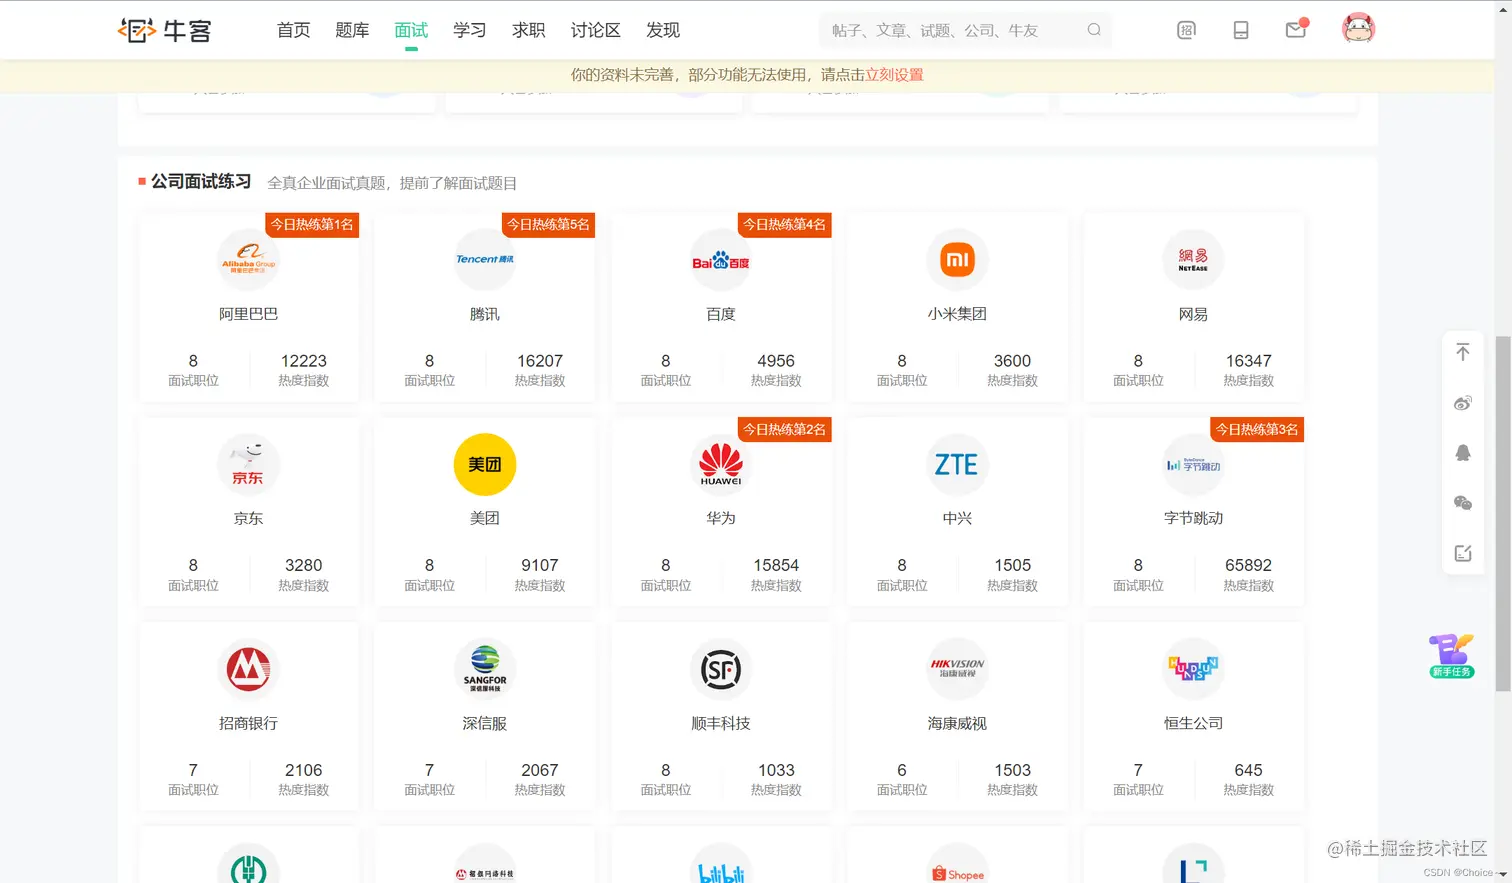Viewport: 1512px width, 883px height.
Task: Click heat index value 15854
Action: pyautogui.click(x=776, y=565)
